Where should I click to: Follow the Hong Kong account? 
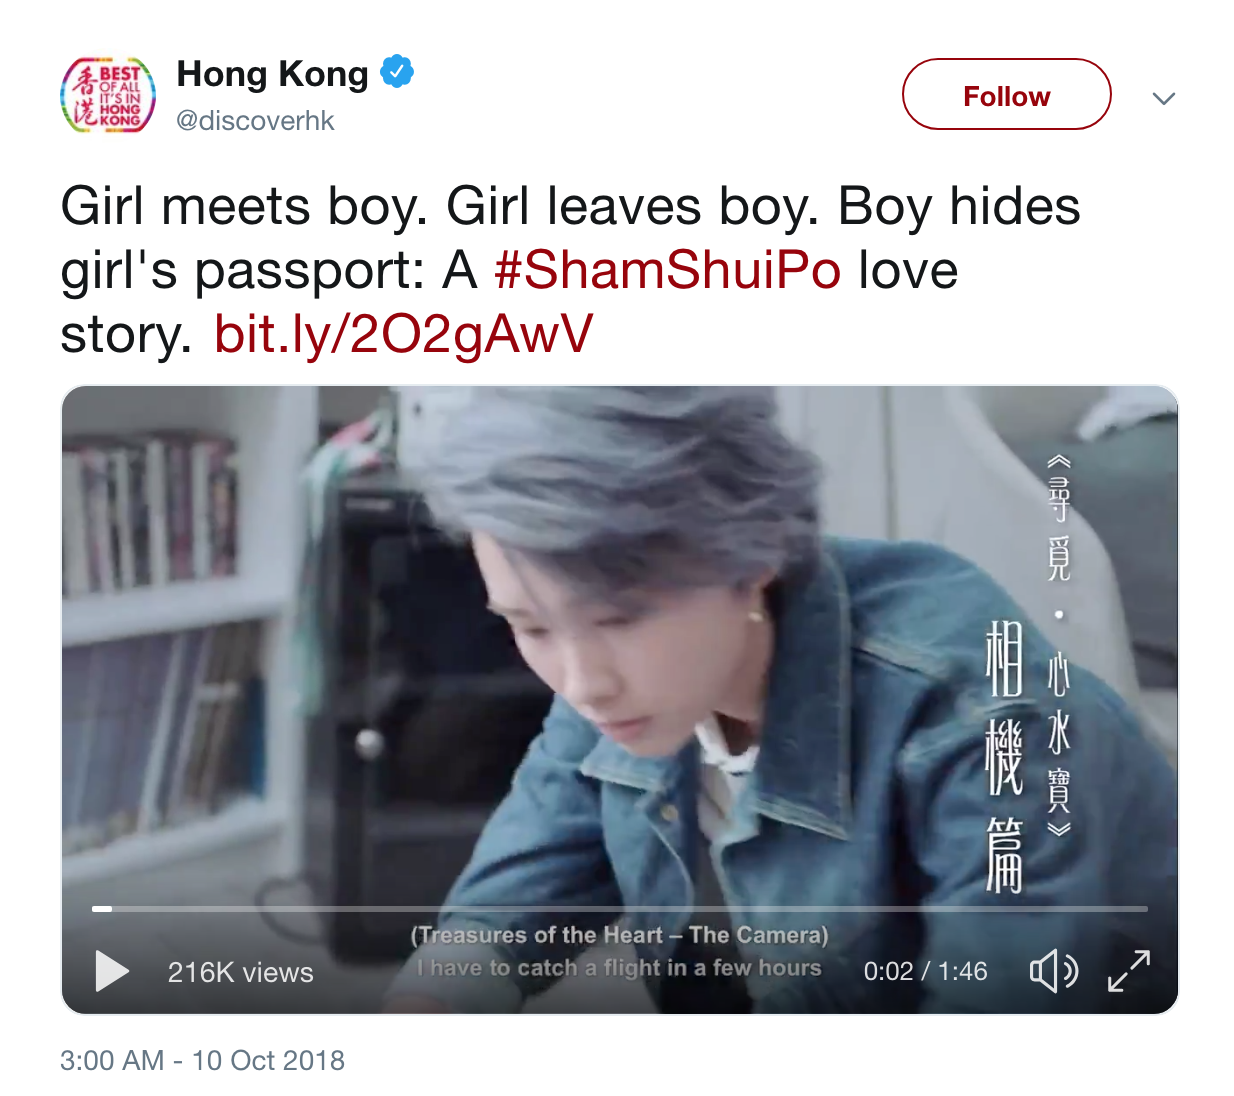pyautogui.click(x=1007, y=94)
